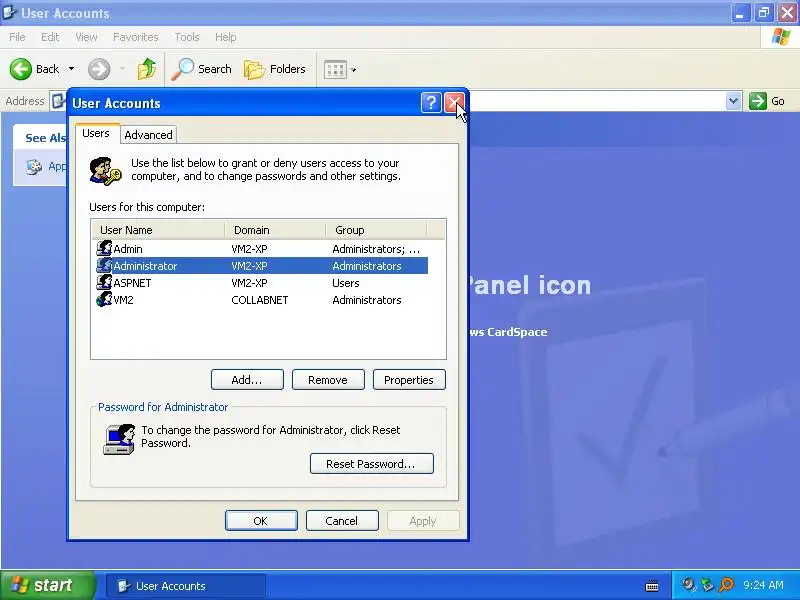Click the grayed Forward arrow icon

point(99,69)
